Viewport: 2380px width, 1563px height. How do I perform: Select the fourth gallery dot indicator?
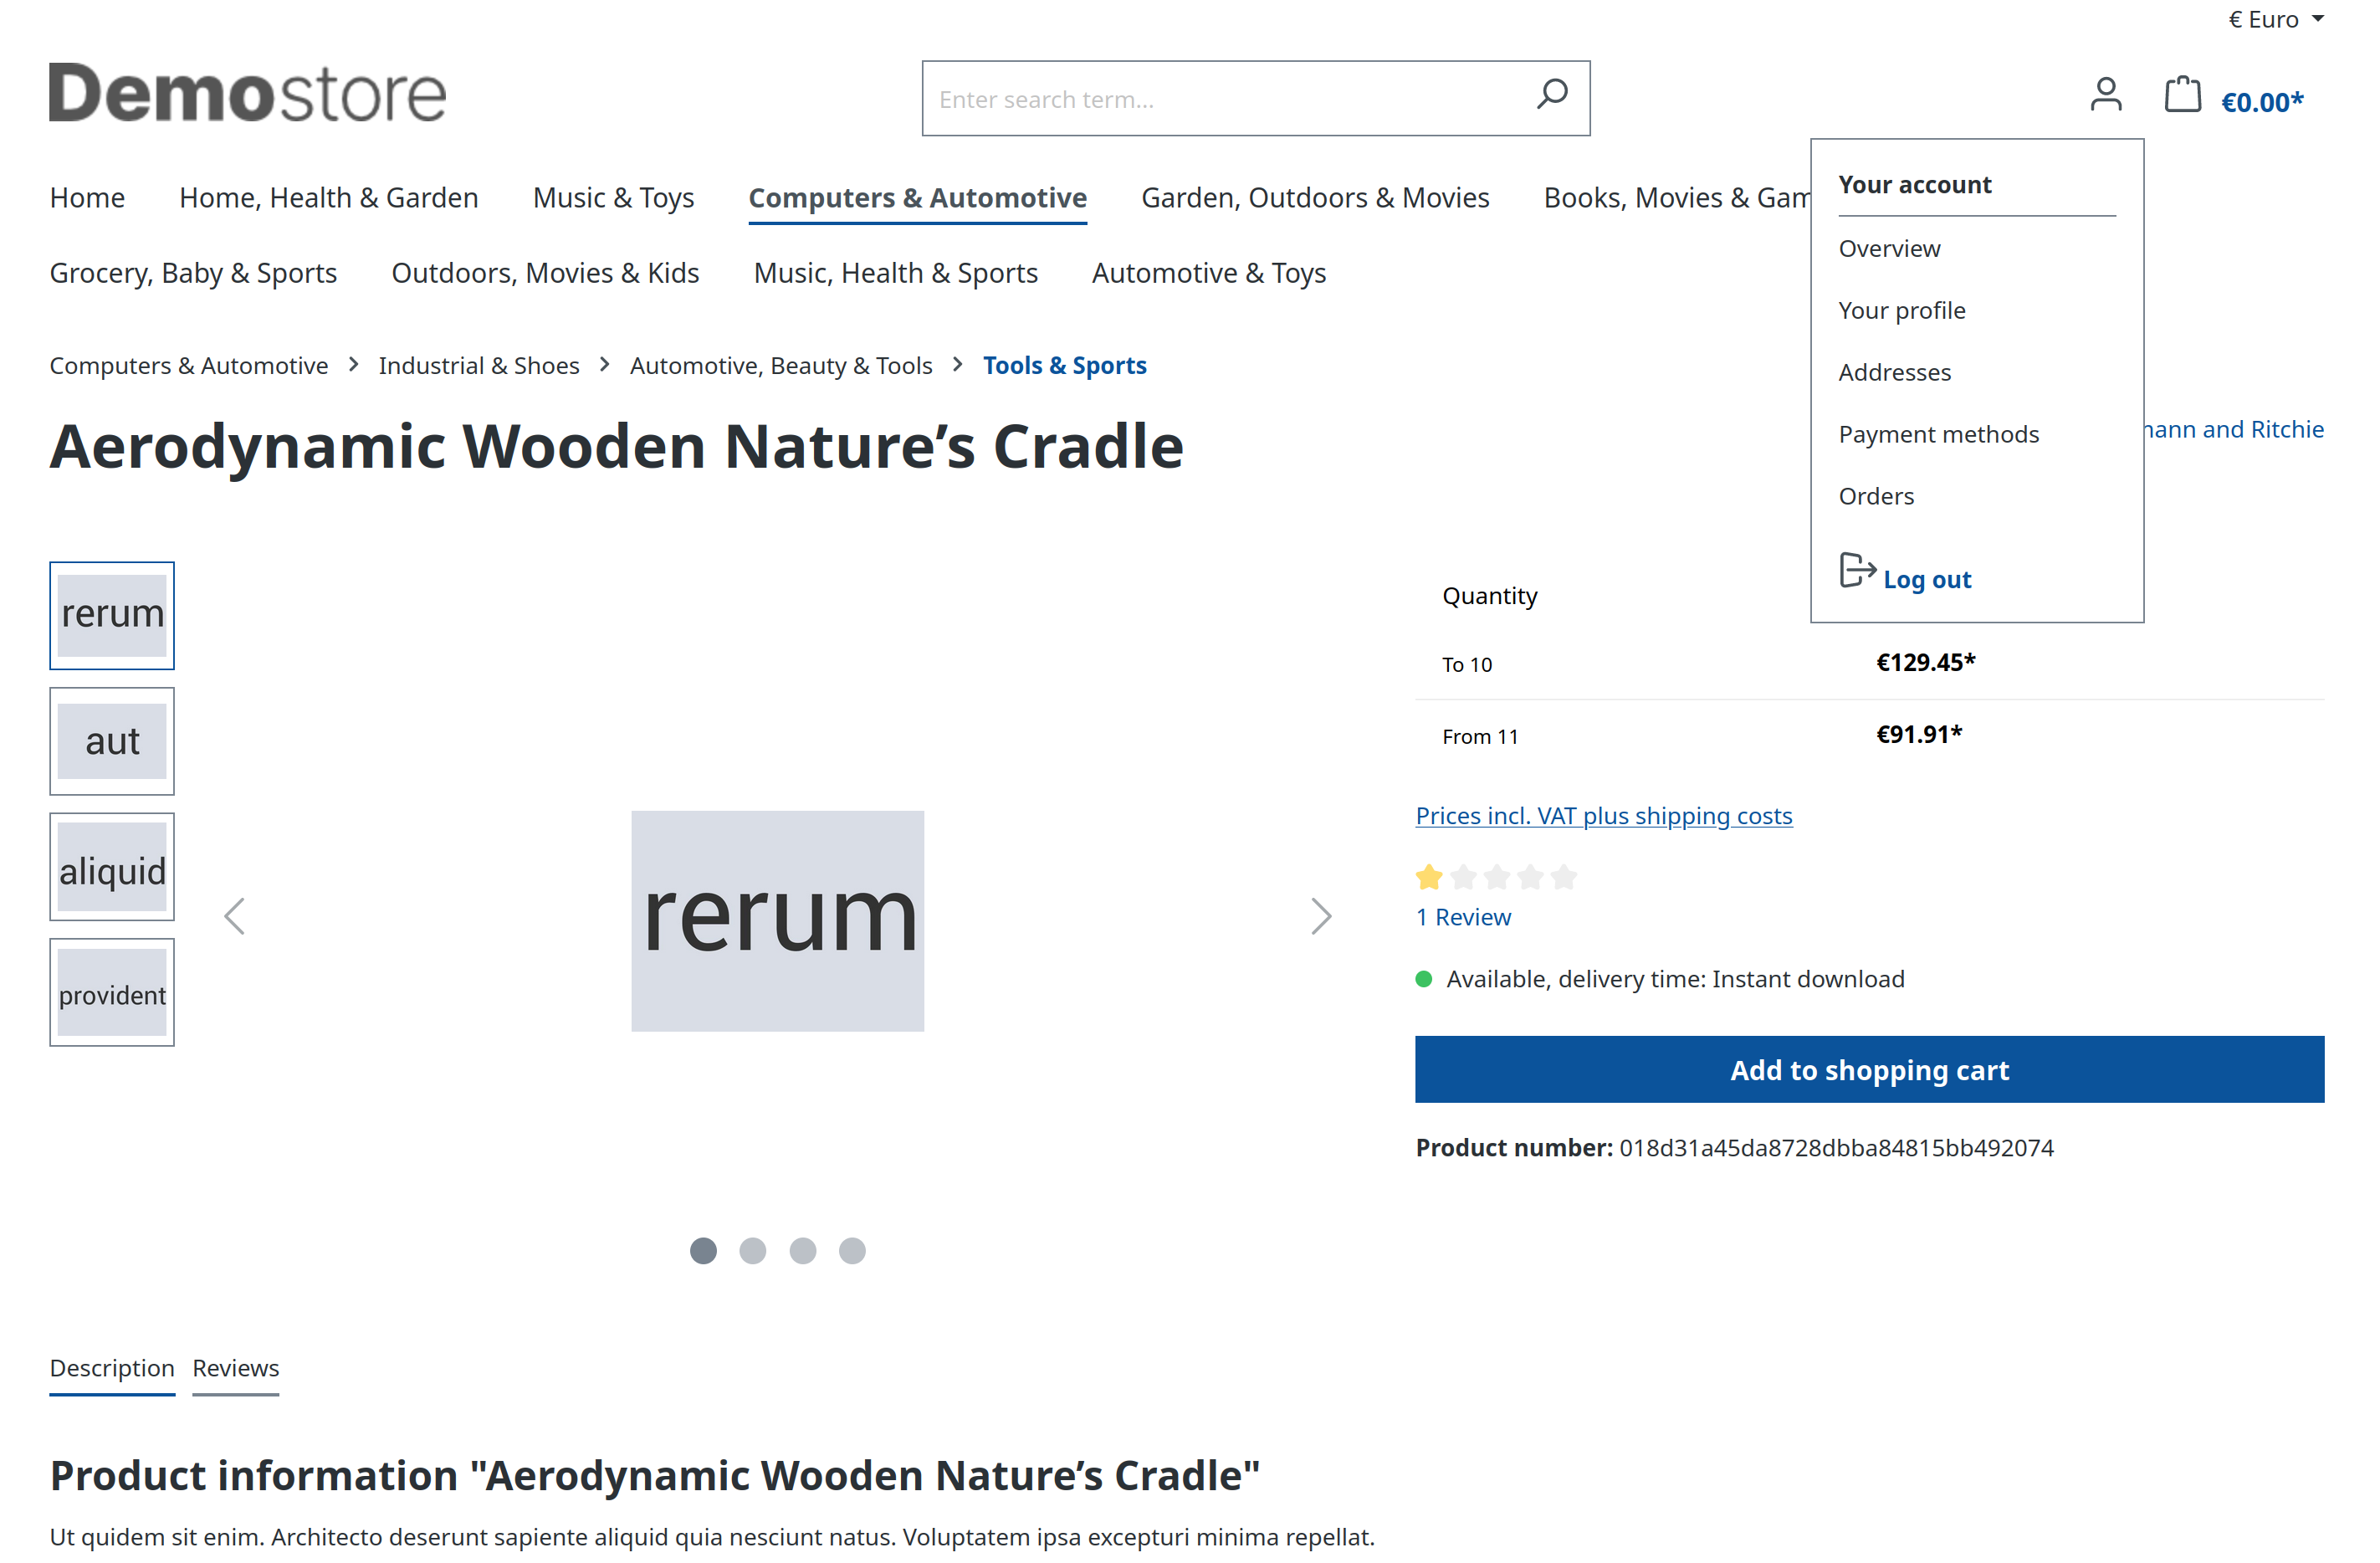(852, 1251)
